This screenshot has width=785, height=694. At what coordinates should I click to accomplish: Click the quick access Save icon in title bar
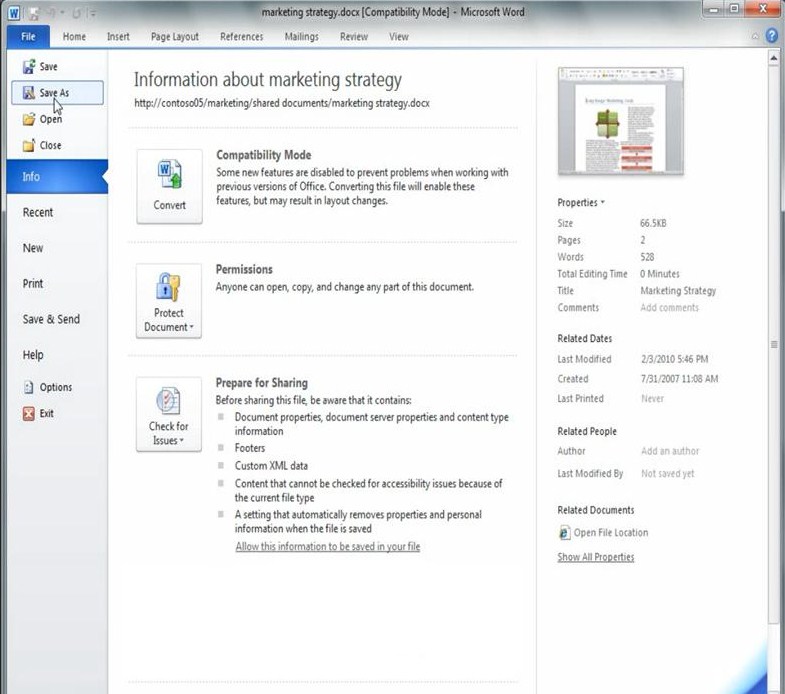(x=34, y=13)
